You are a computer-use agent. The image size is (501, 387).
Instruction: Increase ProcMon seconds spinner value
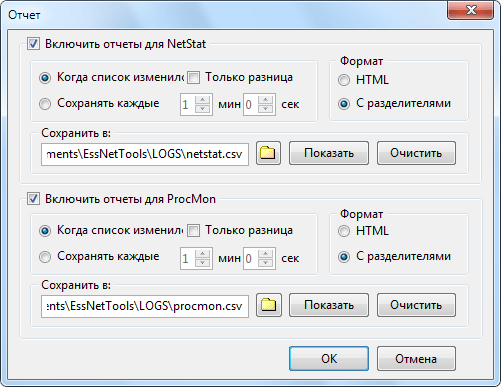(266, 253)
